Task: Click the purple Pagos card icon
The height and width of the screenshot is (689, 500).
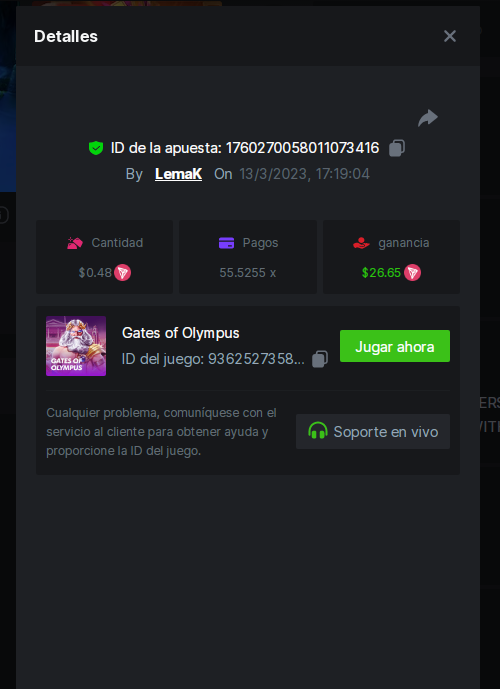Action: coord(226,243)
